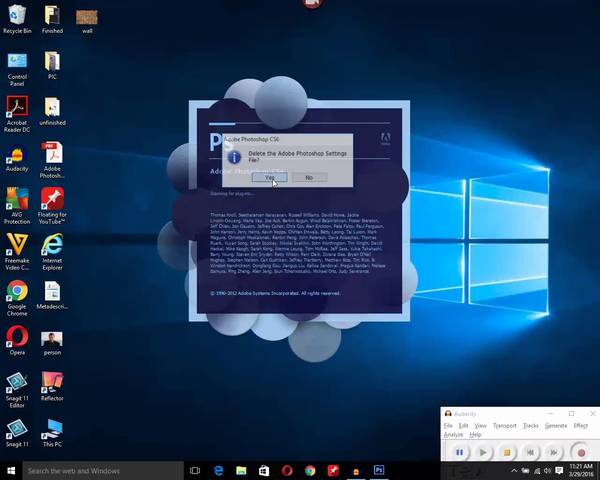Select the Freemake Video Converter shortcut
This screenshot has width=600, height=480.
pos(17,252)
